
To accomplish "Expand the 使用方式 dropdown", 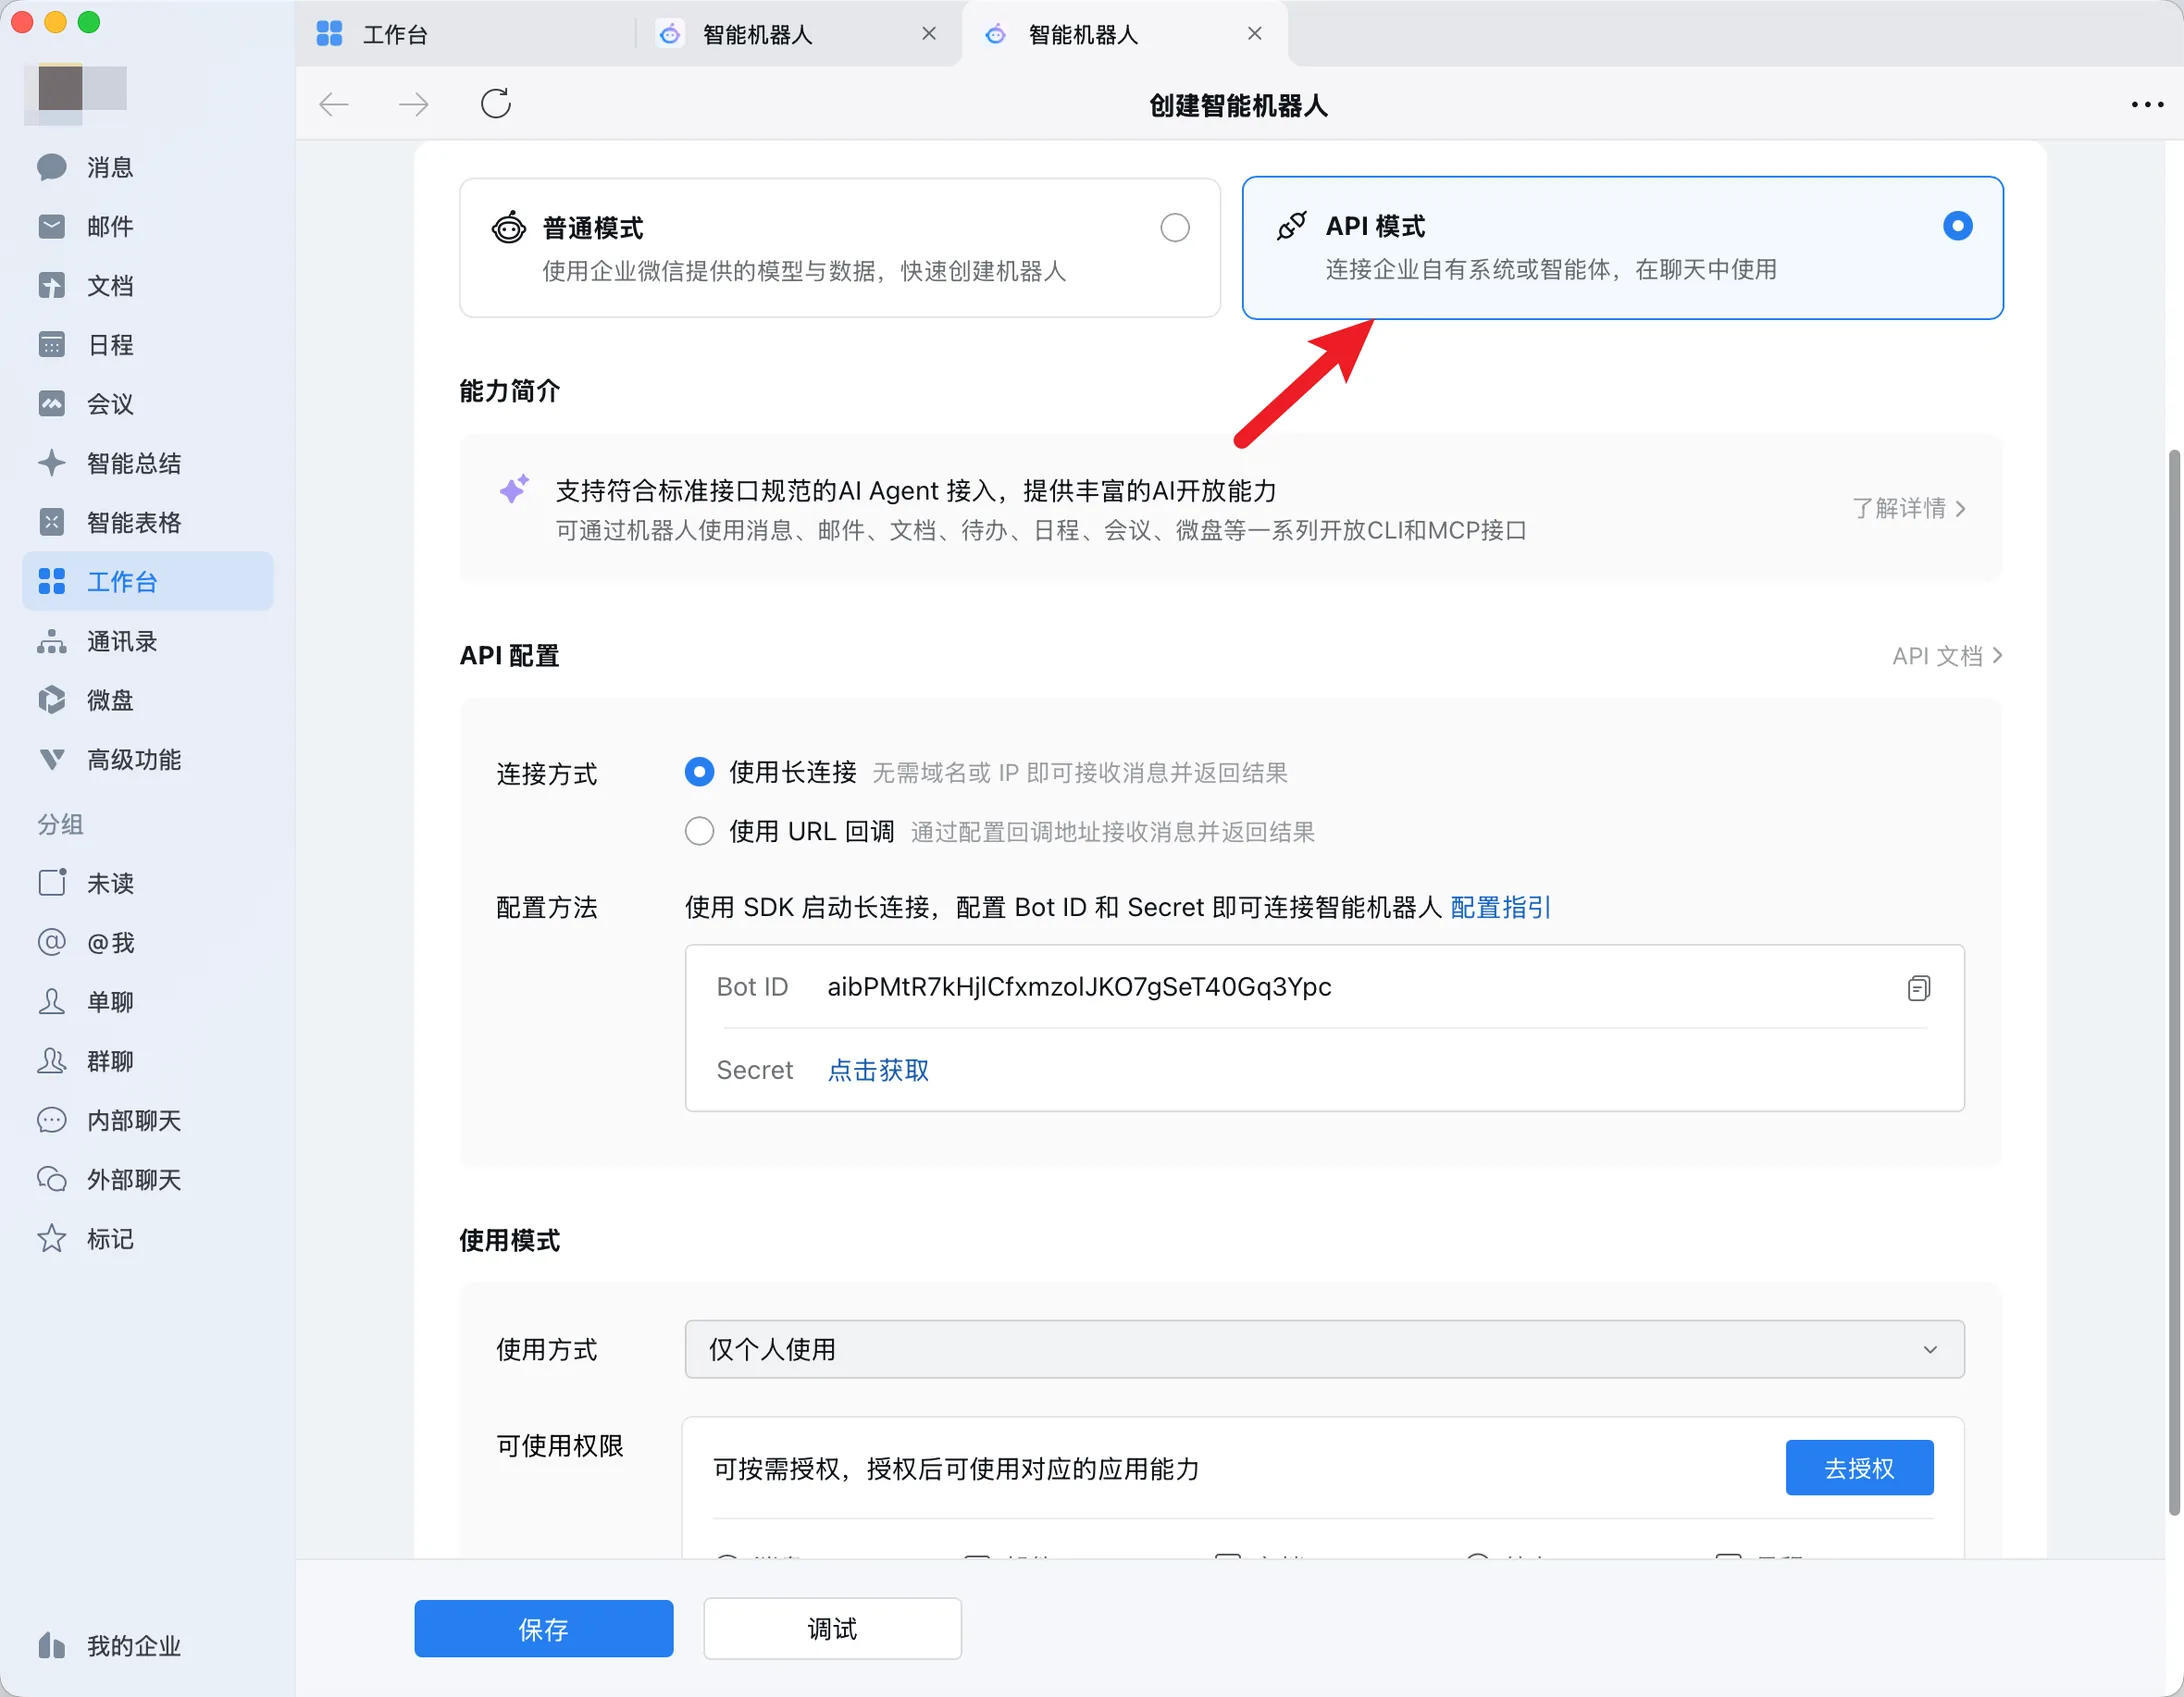I will pyautogui.click(x=1324, y=1349).
